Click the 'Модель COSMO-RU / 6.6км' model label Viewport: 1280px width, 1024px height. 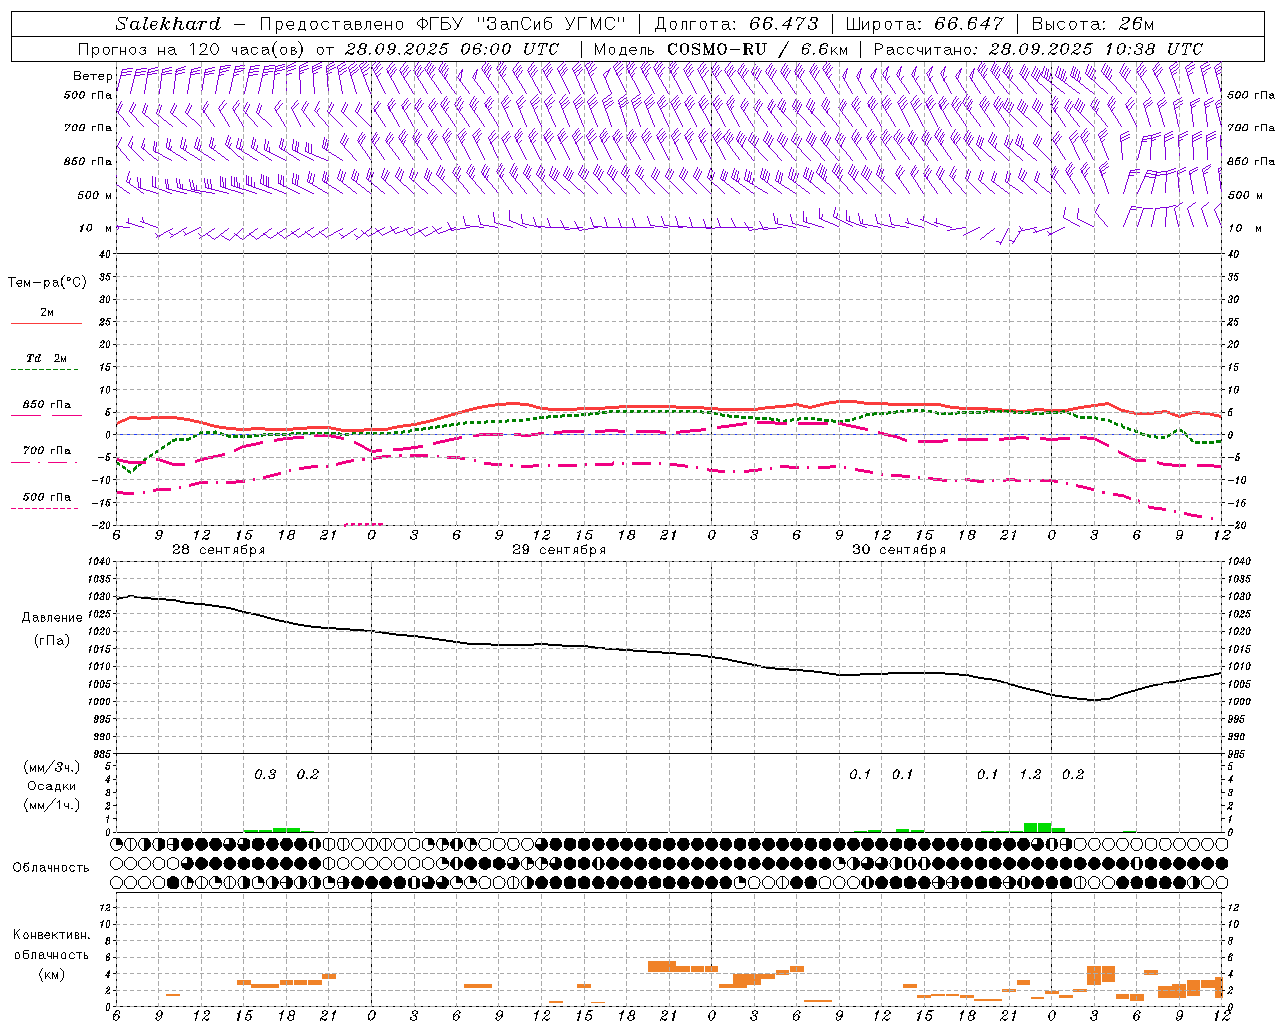[720, 49]
